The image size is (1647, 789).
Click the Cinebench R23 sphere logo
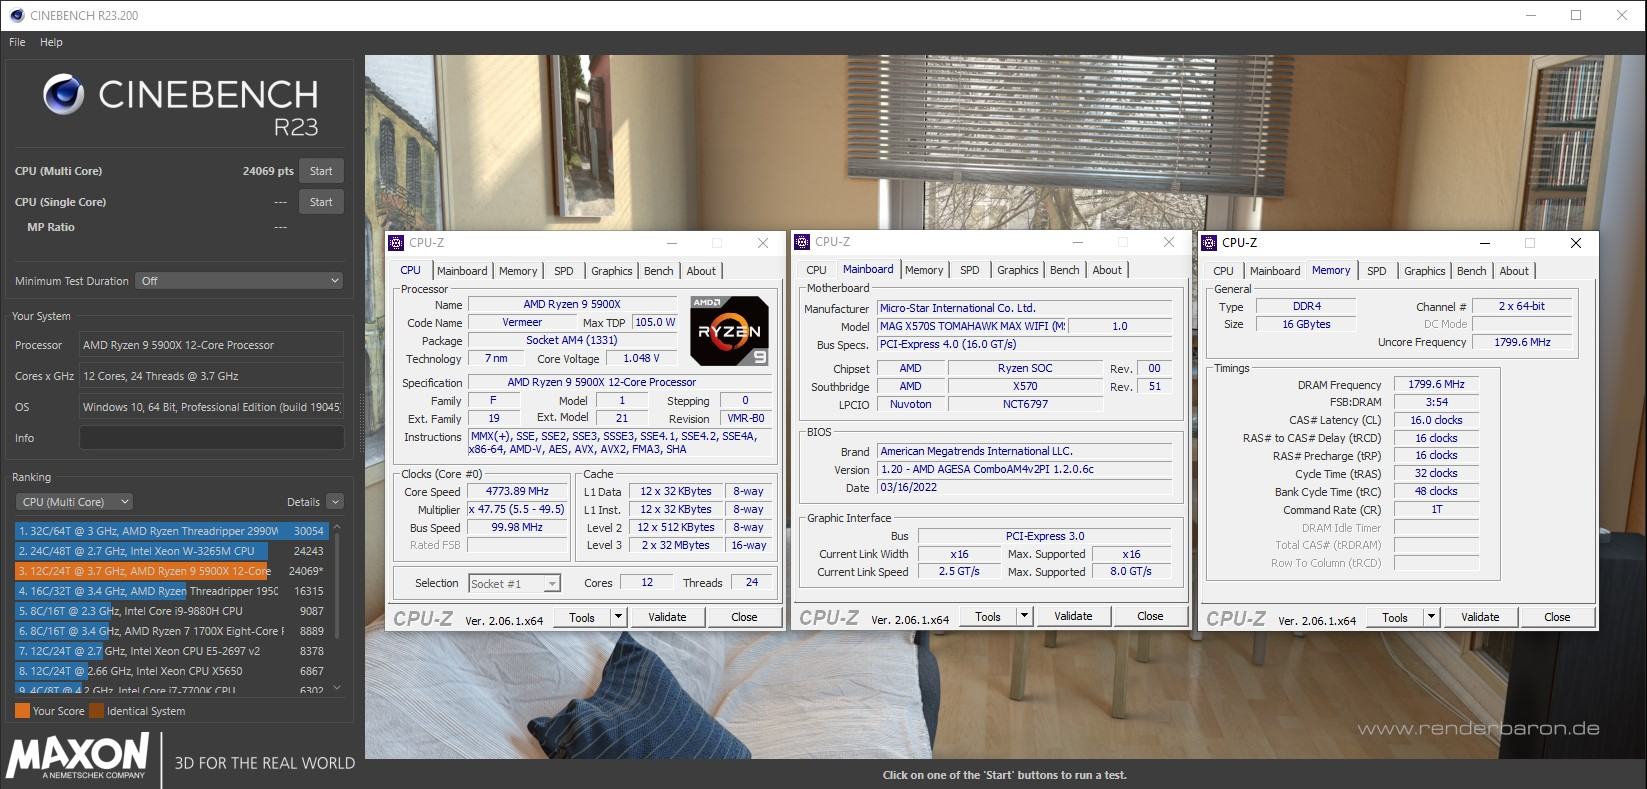pyautogui.click(x=63, y=95)
